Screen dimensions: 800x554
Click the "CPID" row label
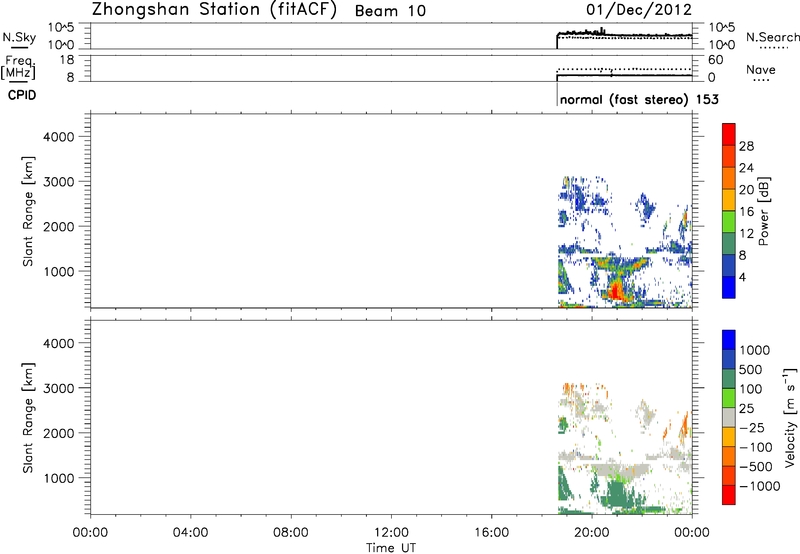tap(21, 95)
